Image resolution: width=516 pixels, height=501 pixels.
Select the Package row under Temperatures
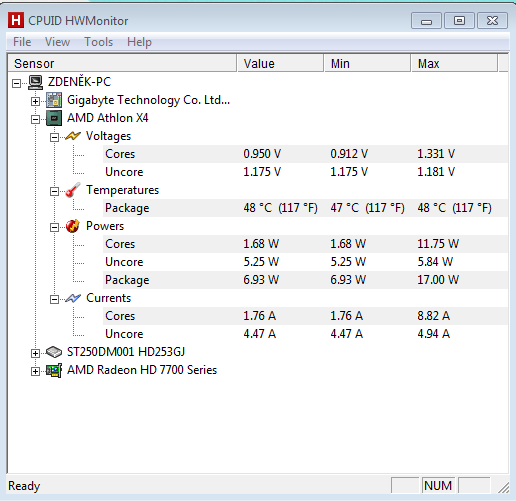(306, 208)
